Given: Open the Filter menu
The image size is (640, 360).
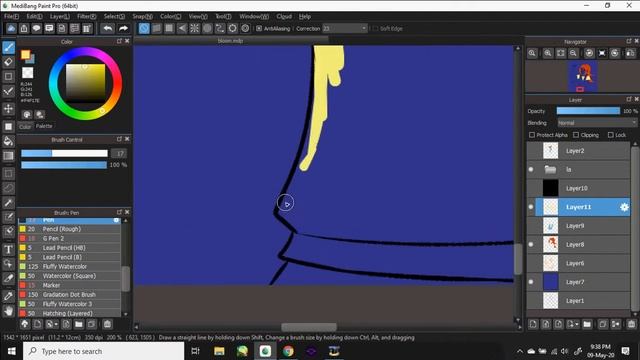Looking at the screenshot, I should pos(87,16).
